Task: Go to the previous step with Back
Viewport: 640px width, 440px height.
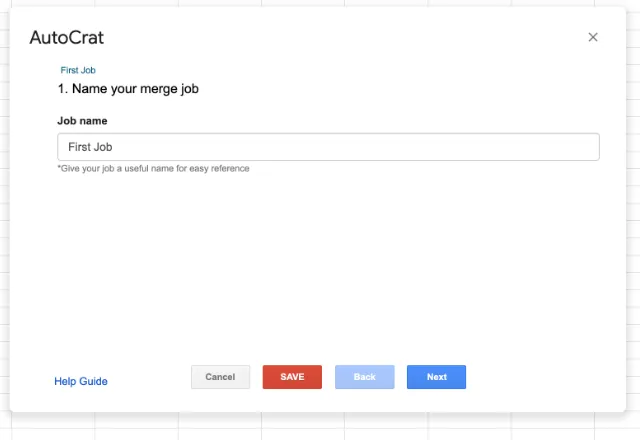Action: [364, 377]
